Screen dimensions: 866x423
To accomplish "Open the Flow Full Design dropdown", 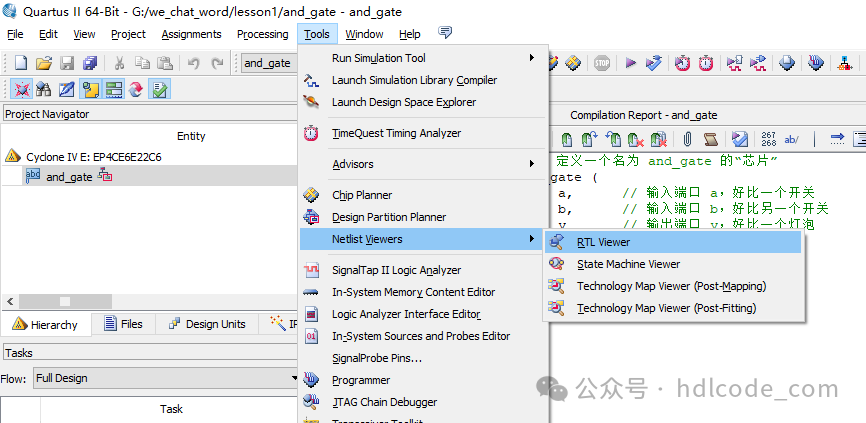I will (x=166, y=378).
